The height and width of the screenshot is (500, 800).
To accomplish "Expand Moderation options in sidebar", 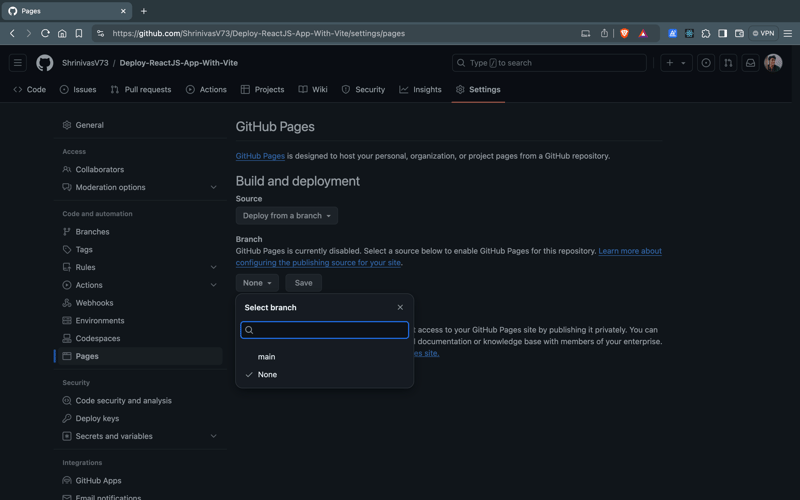I will tap(213, 187).
